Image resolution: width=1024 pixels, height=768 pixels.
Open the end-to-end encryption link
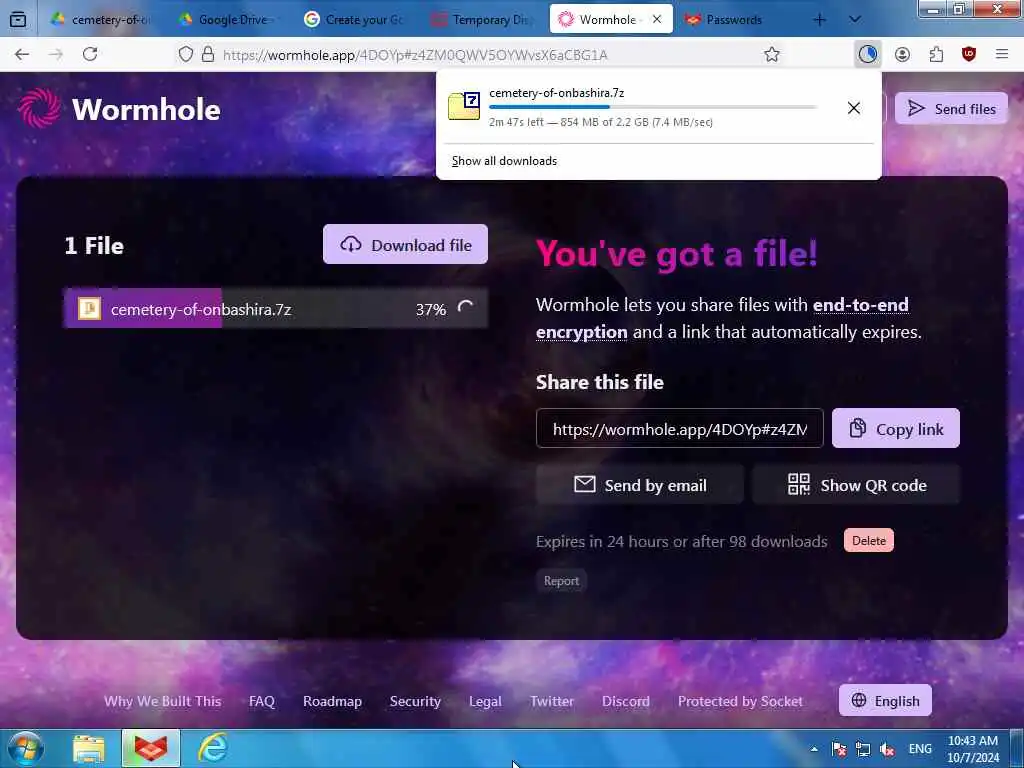tap(722, 318)
